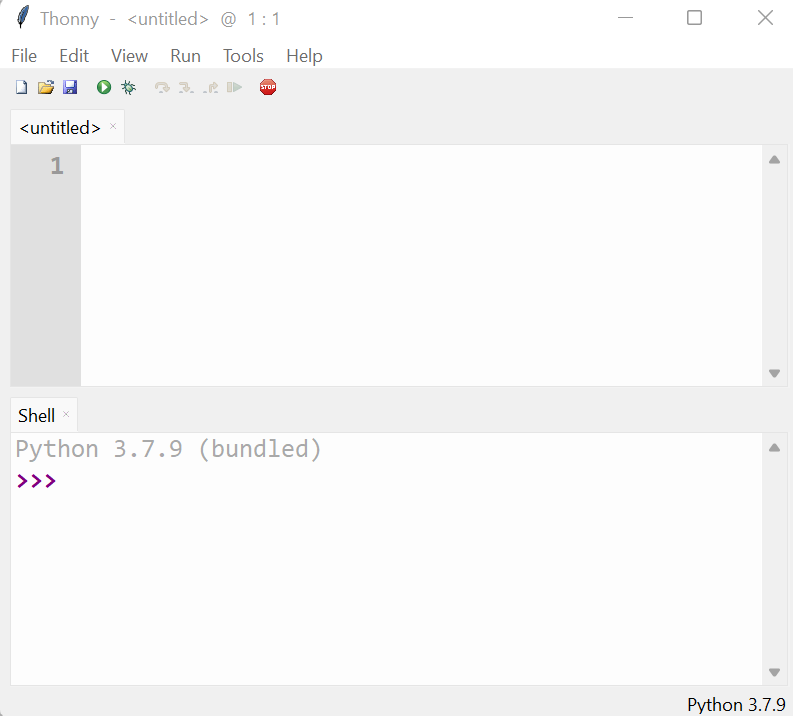Click Shell scrollbar down arrow

[774, 672]
